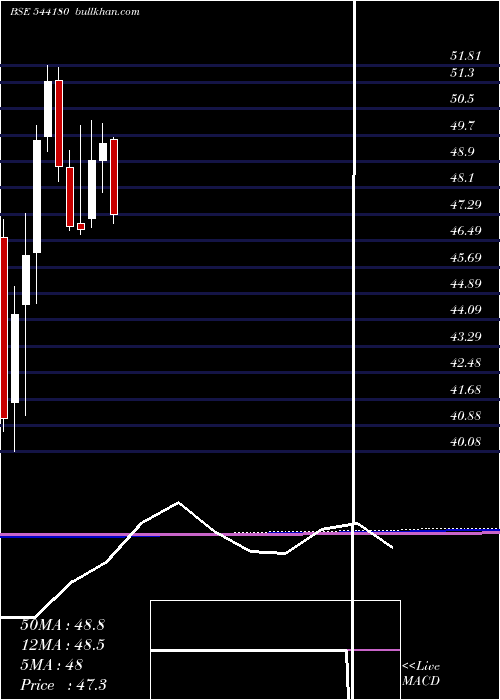Select the 40.88 price level label
500x700 pixels.
(x=465, y=416)
